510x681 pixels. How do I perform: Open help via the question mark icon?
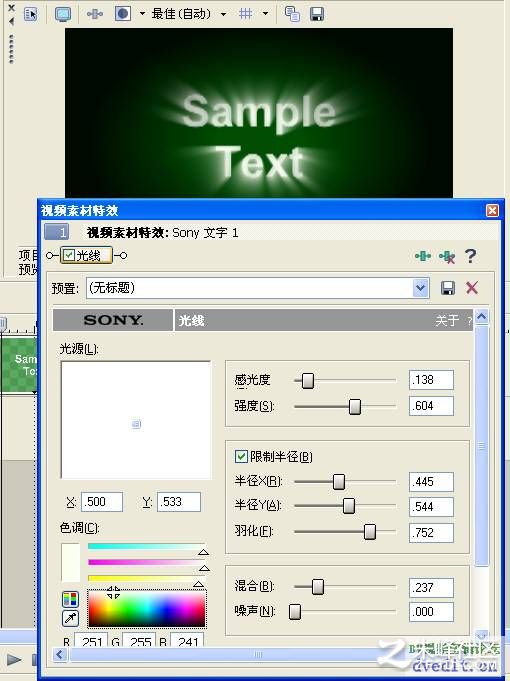pos(470,256)
